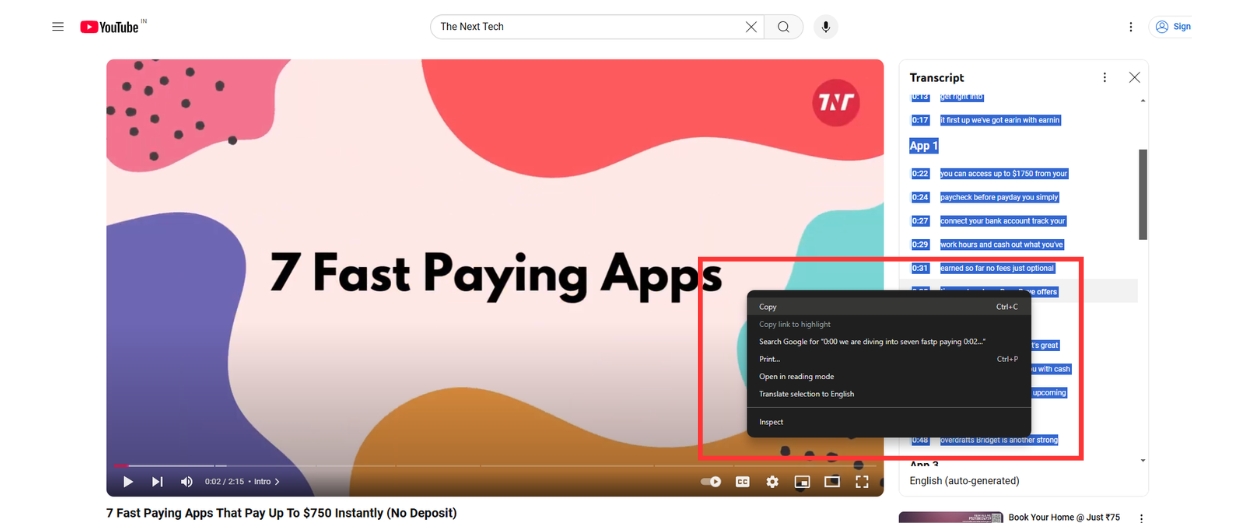Image resolution: width=1245 pixels, height=530 pixels.
Task: Click the transcript scrollbar thumb
Action: point(1143,195)
